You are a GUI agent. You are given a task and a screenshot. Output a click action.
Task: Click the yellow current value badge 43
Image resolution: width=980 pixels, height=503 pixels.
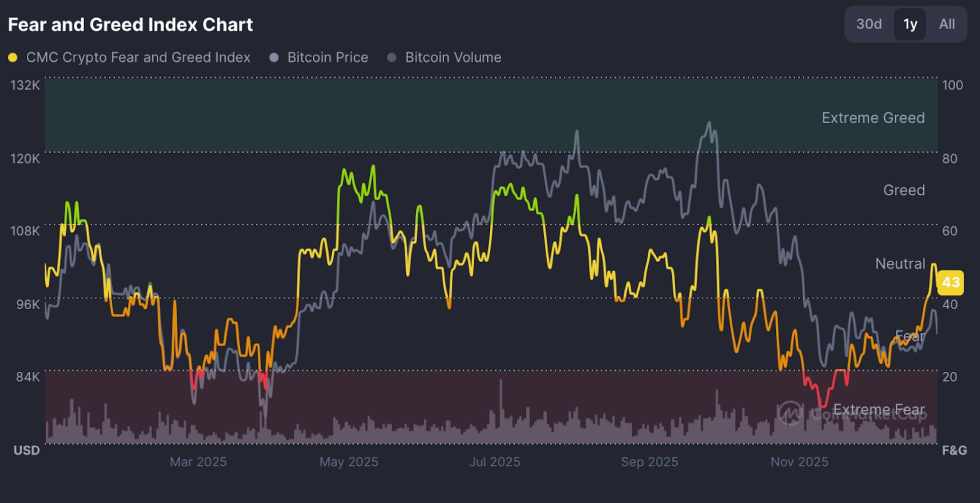pyautogui.click(x=951, y=281)
